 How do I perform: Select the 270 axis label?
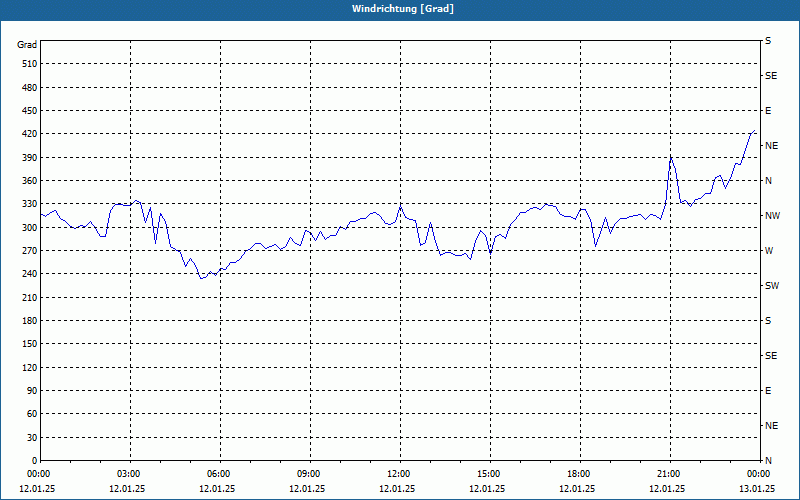pyautogui.click(x=30, y=251)
